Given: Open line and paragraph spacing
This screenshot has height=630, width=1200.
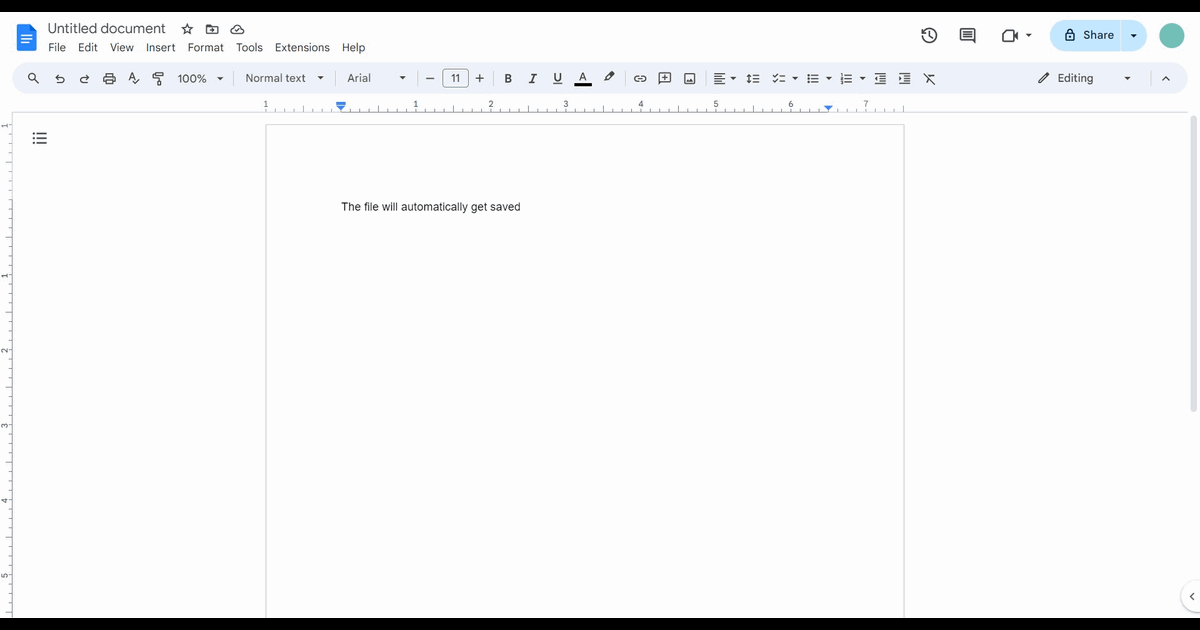Looking at the screenshot, I should 753,78.
